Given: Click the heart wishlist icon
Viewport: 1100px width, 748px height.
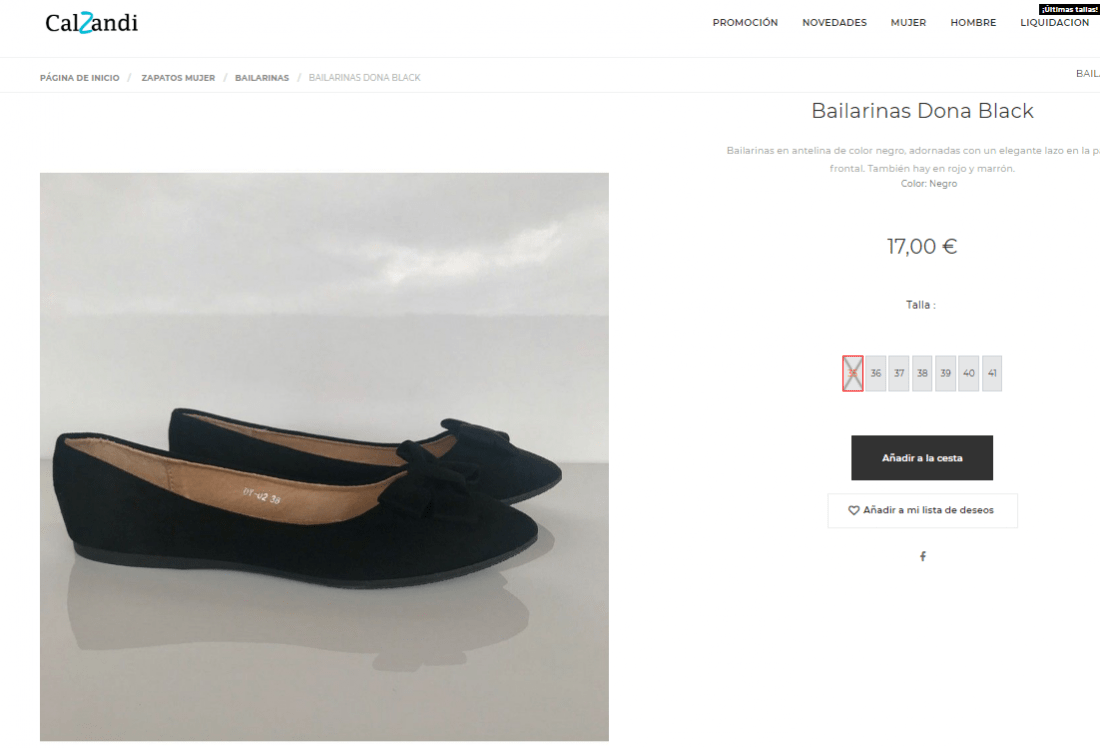Looking at the screenshot, I should coord(854,510).
